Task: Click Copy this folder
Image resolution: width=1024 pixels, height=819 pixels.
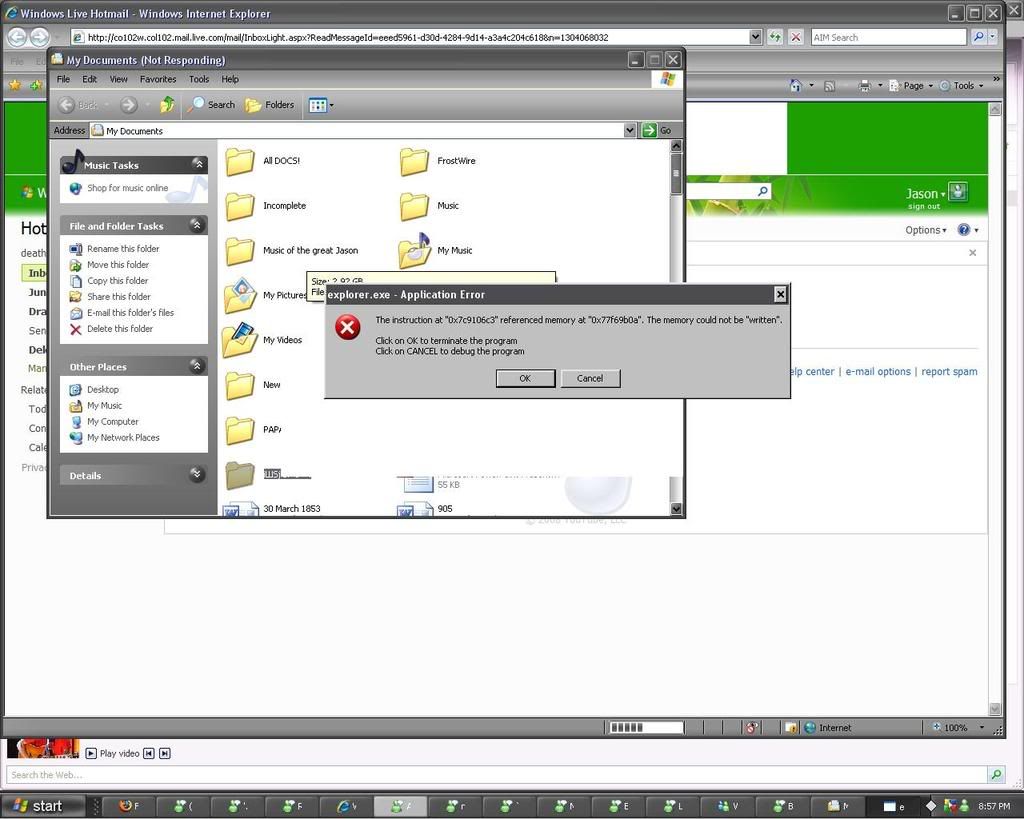Action: pos(118,281)
